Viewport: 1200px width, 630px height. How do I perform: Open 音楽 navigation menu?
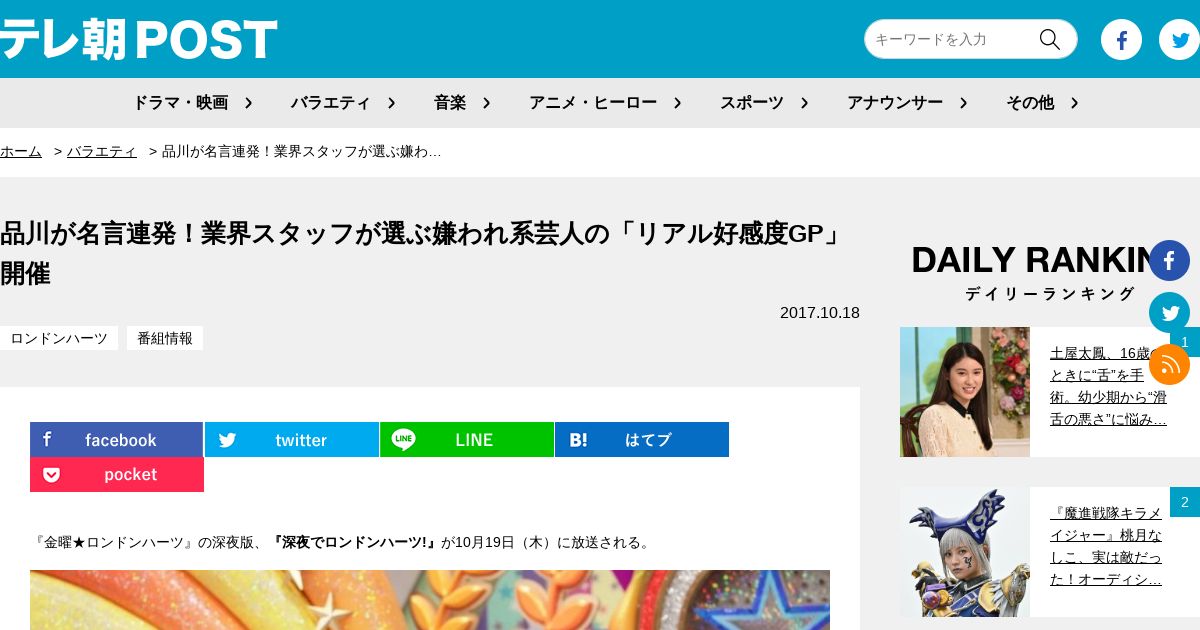coord(450,102)
